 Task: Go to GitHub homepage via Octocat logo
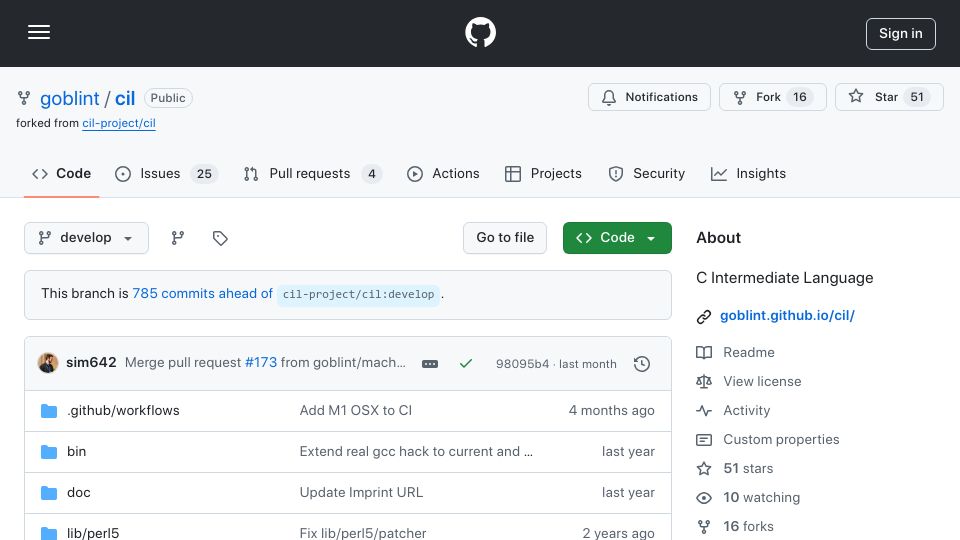[480, 32]
